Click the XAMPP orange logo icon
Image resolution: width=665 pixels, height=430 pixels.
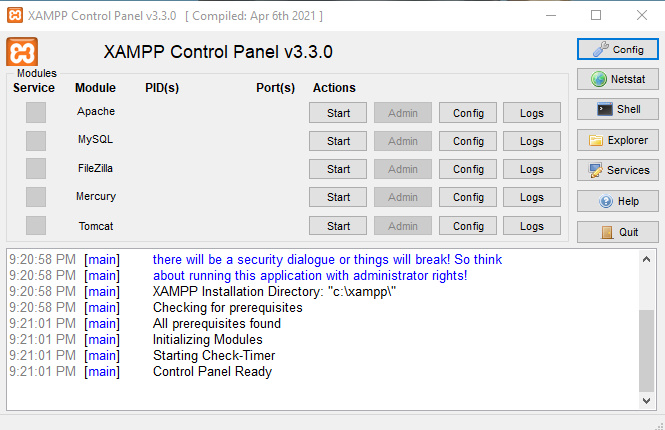pos(22,52)
